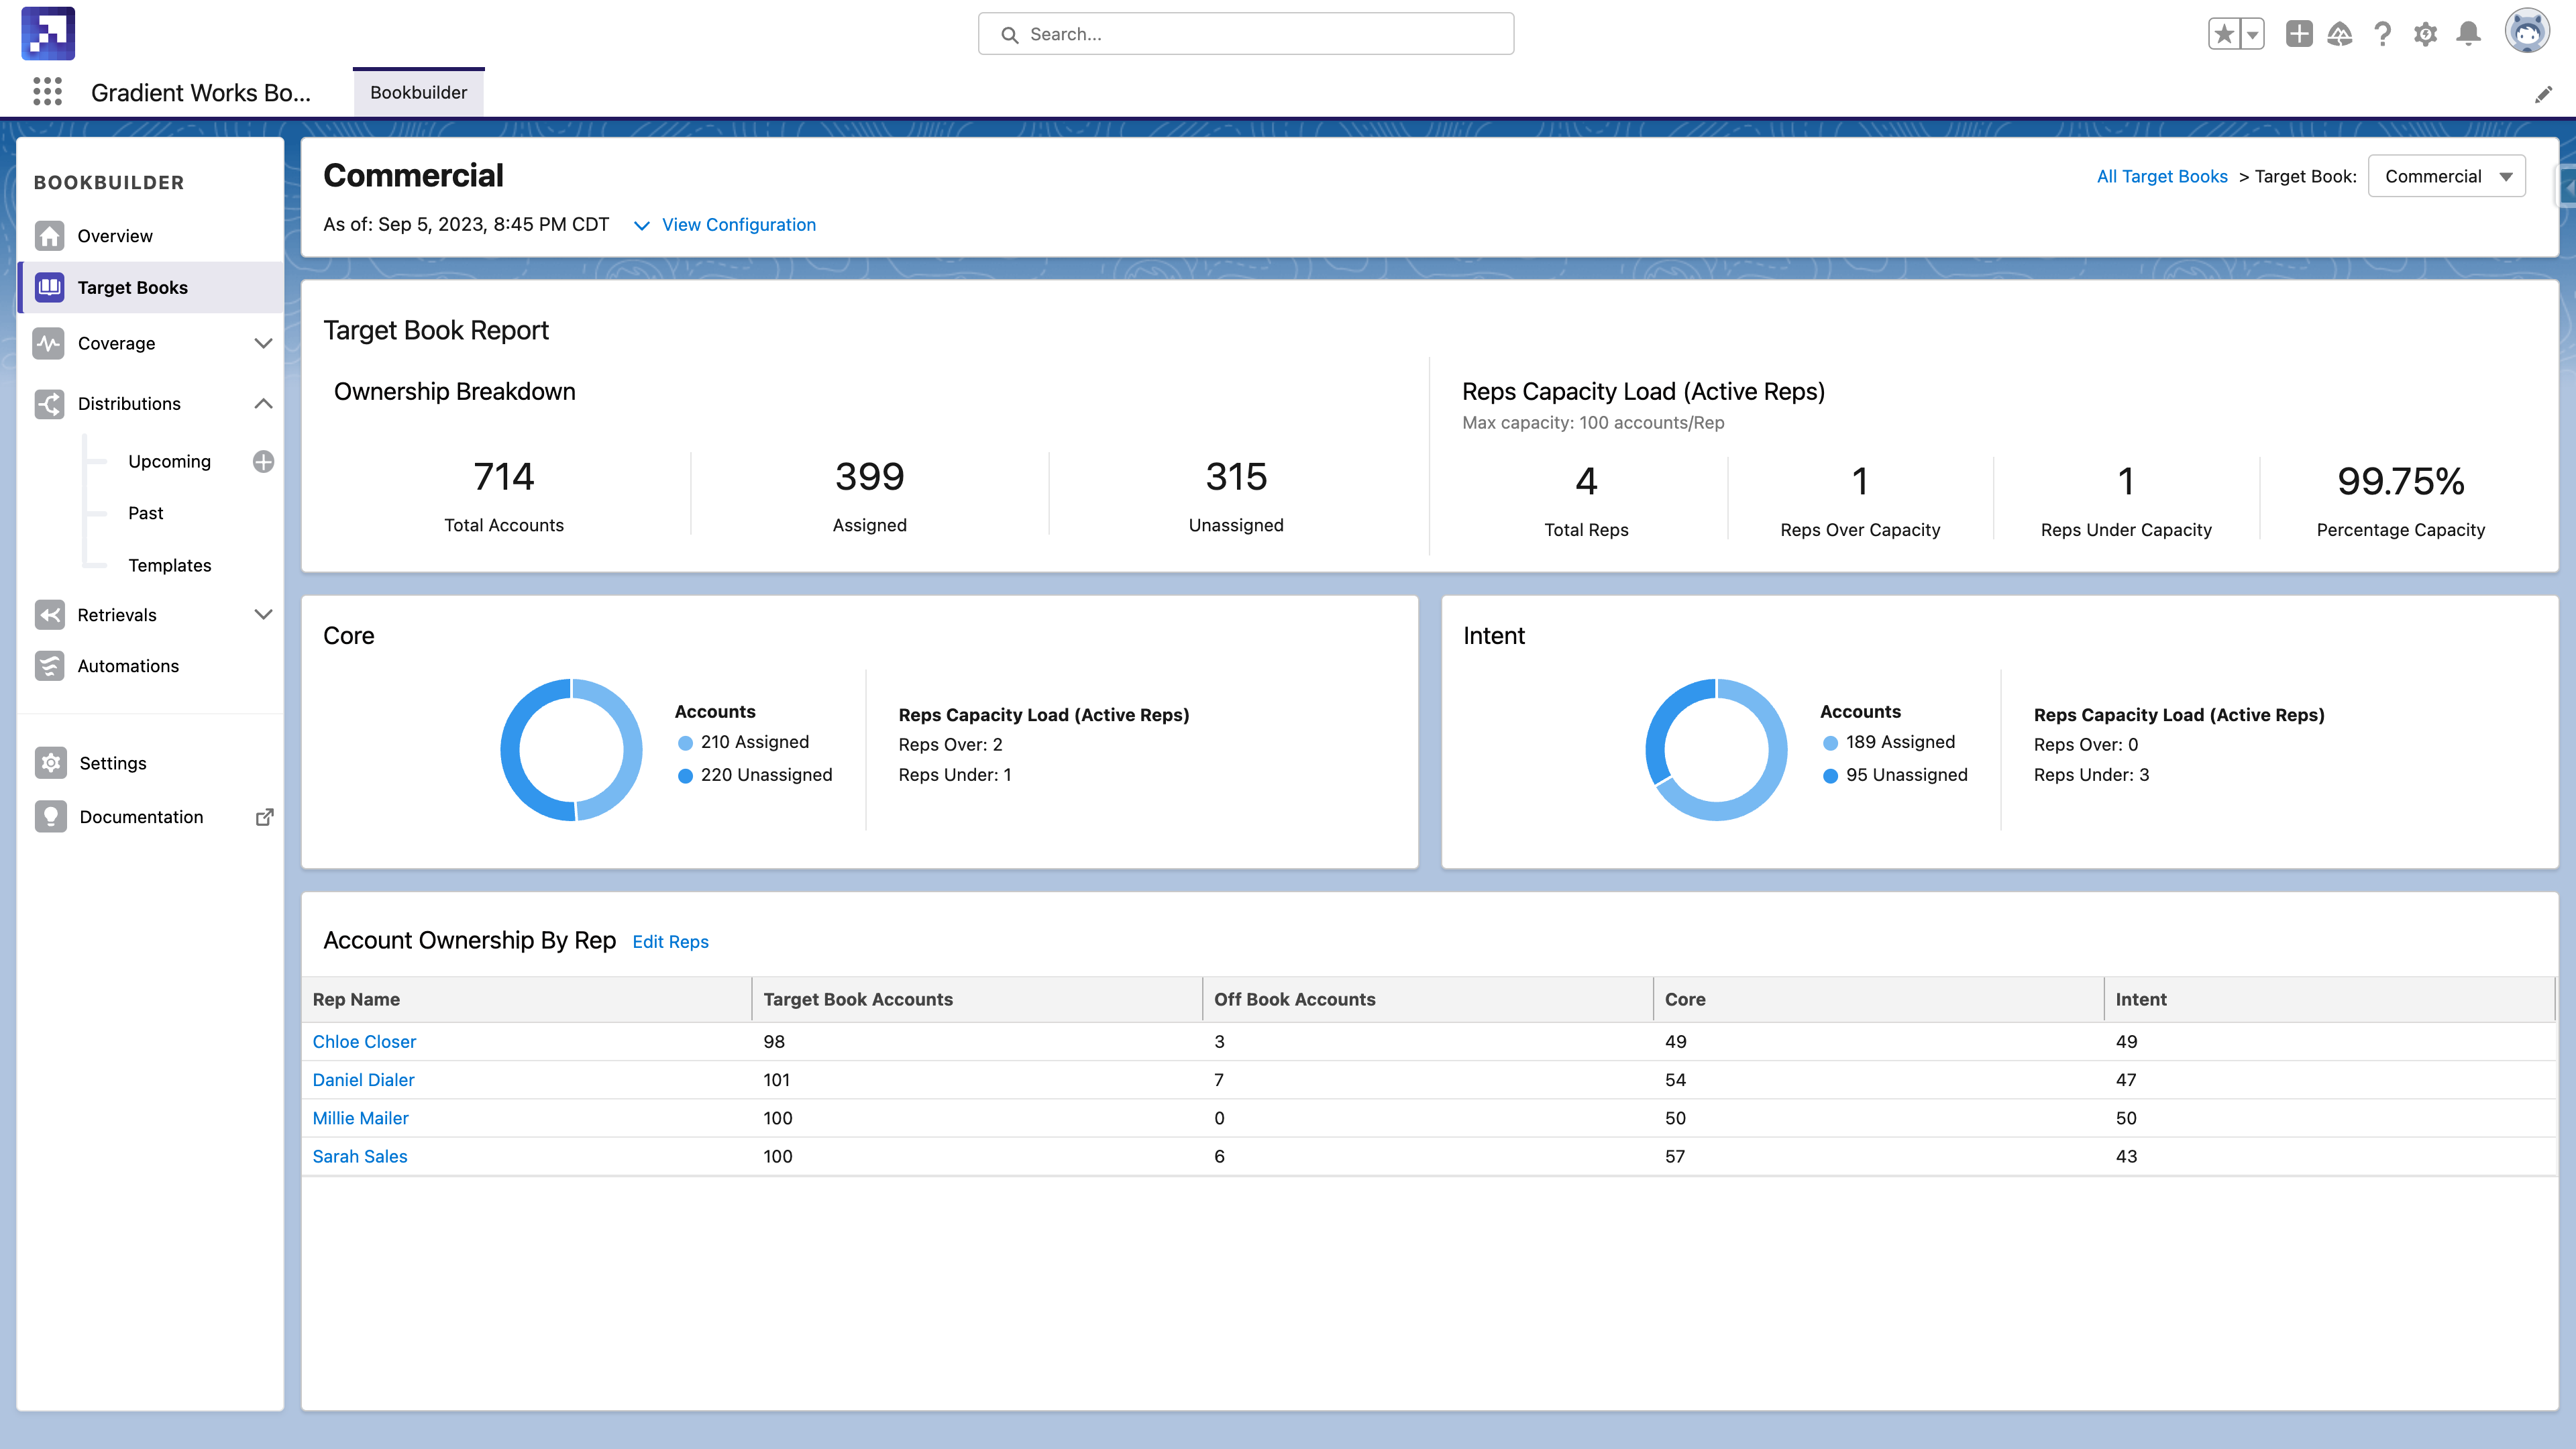Click the Overview home icon
Image resolution: width=2576 pixels, height=1449 pixels.
[x=49, y=236]
